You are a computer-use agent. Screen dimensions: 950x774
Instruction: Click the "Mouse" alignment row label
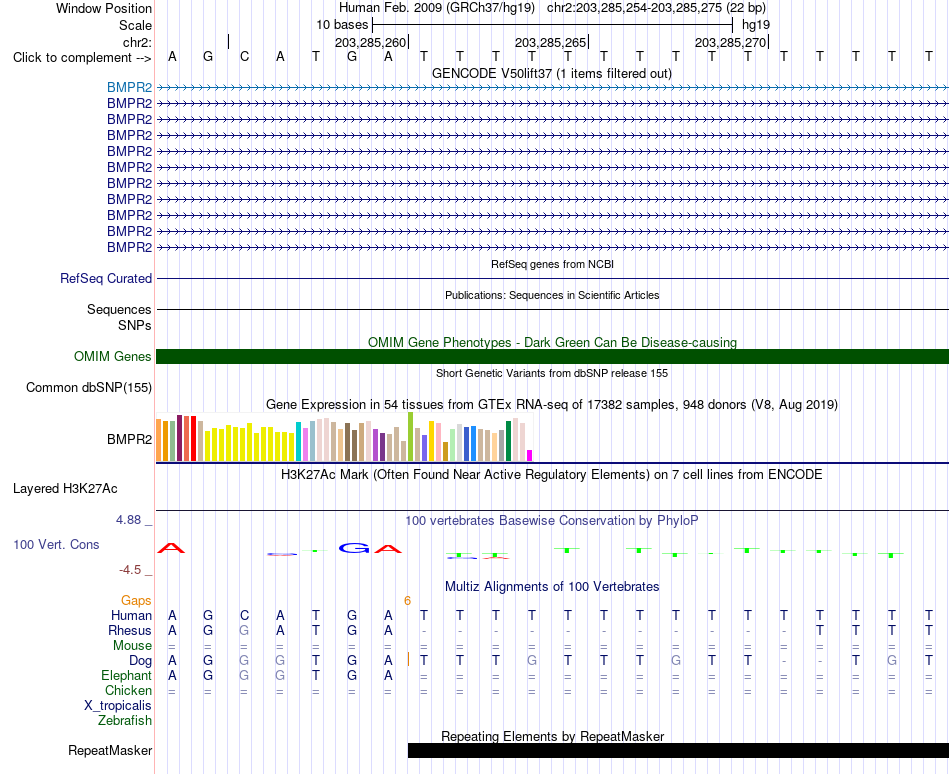132,646
